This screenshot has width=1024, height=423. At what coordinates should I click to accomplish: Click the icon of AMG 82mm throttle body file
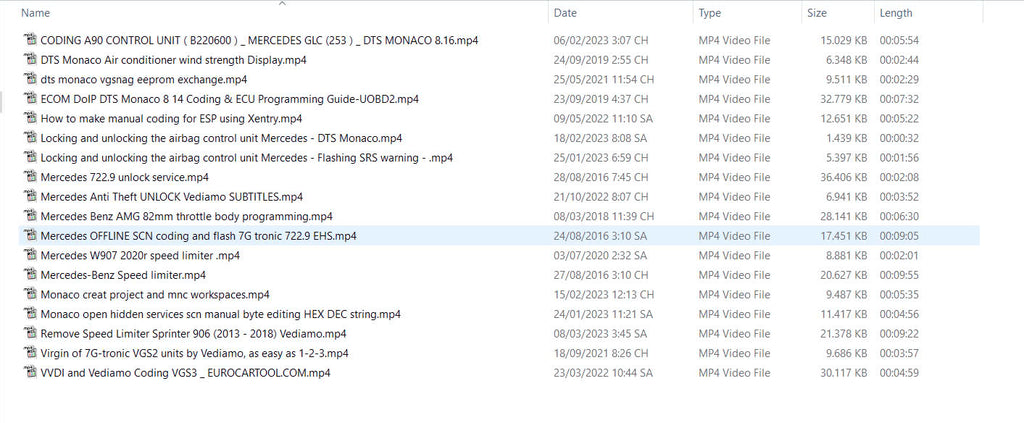tap(29, 215)
